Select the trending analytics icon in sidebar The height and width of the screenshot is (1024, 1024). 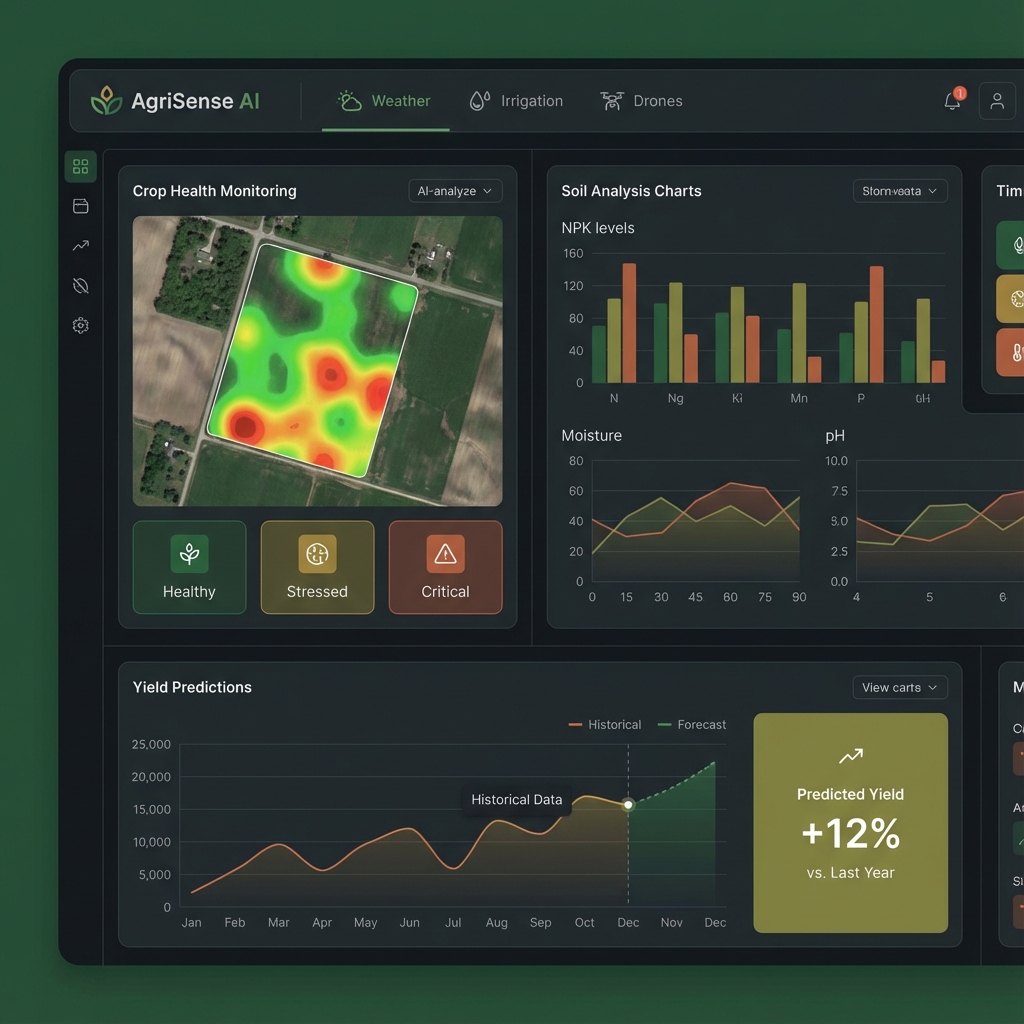click(80, 246)
